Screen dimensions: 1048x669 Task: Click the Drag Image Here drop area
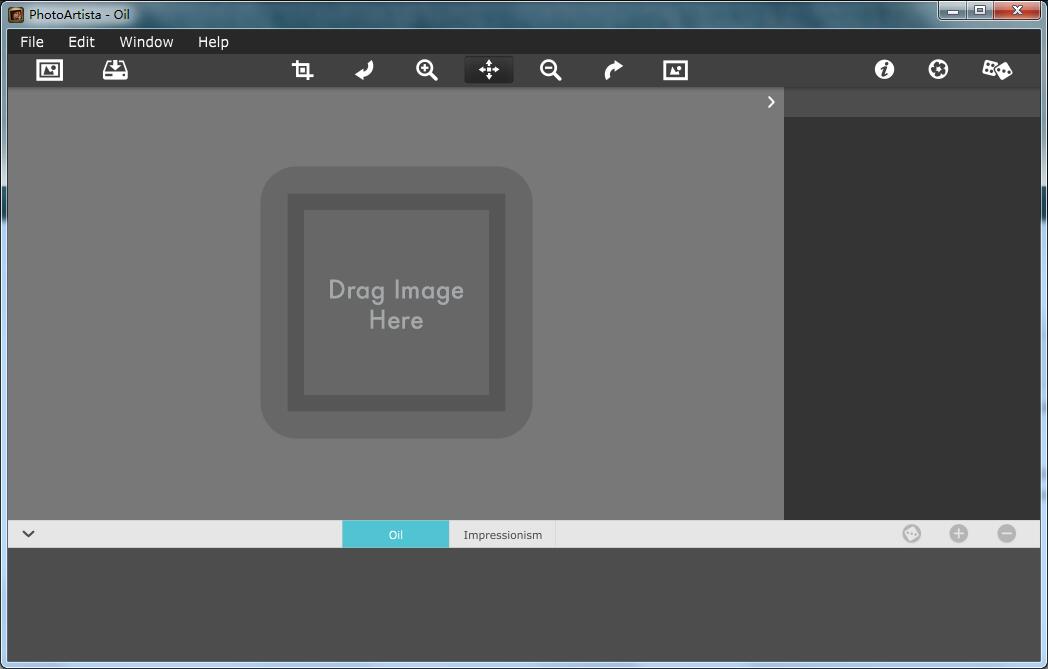pos(396,303)
